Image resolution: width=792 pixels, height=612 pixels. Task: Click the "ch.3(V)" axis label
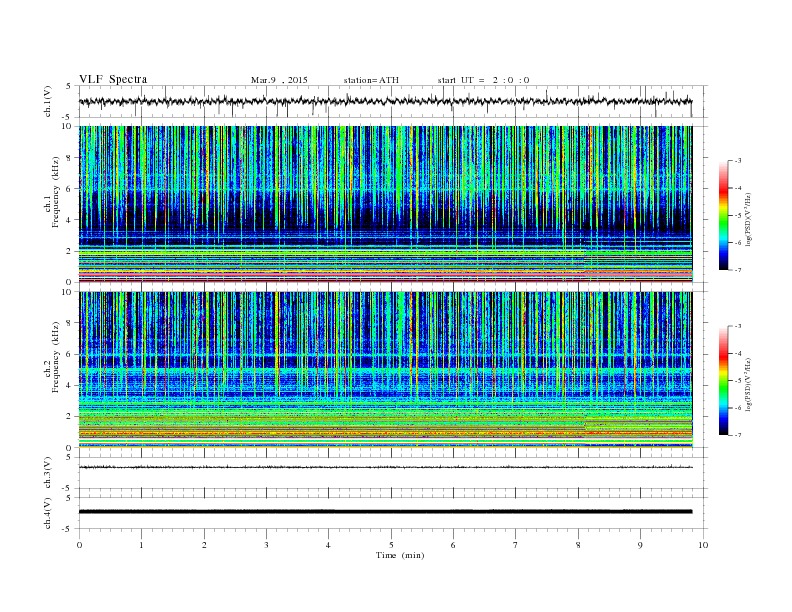[x=48, y=473]
